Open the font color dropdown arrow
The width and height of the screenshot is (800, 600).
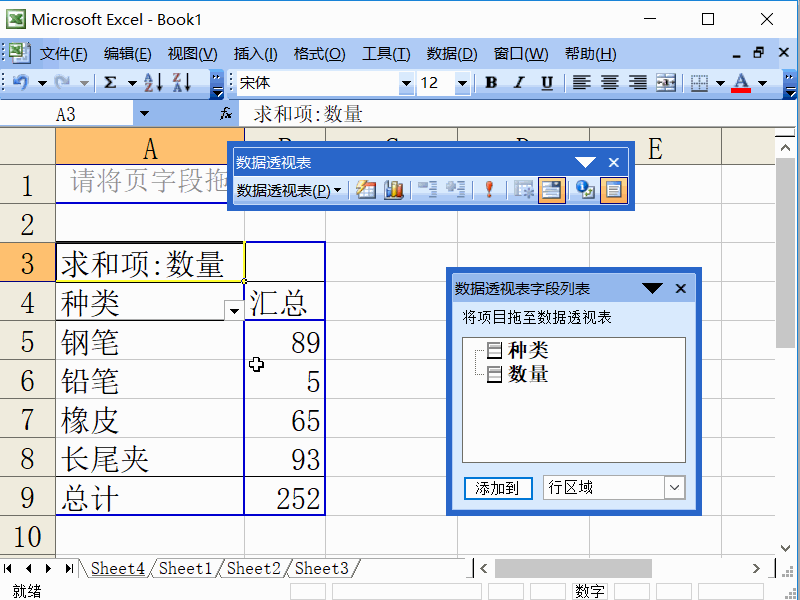click(762, 83)
